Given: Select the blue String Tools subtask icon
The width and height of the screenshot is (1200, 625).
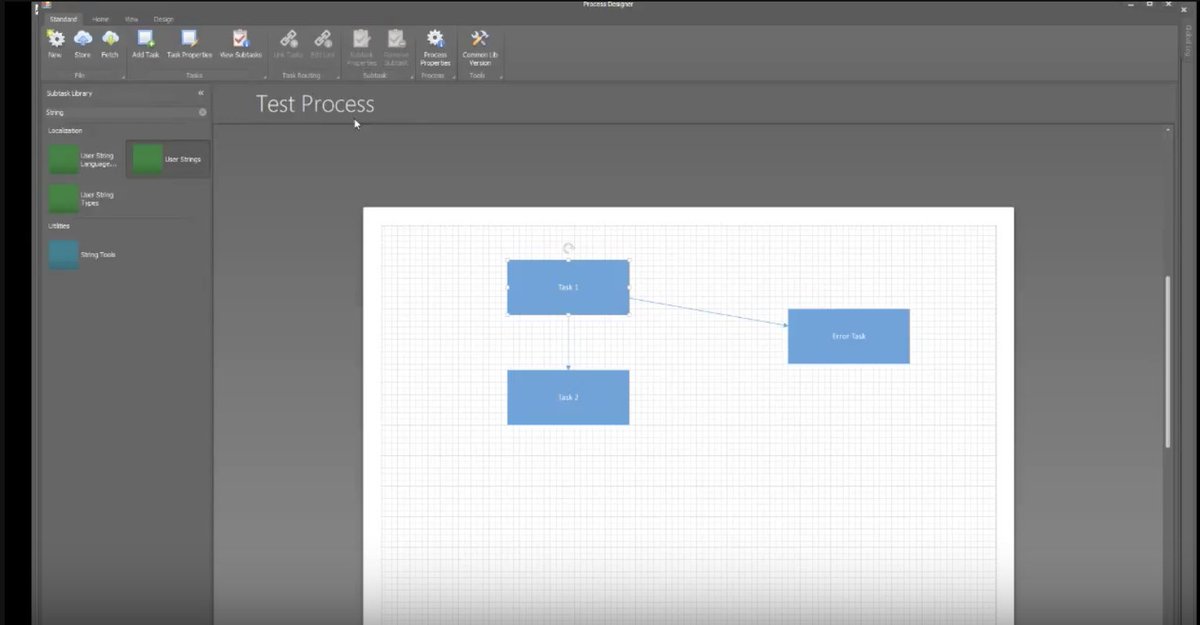Looking at the screenshot, I should click(x=63, y=255).
